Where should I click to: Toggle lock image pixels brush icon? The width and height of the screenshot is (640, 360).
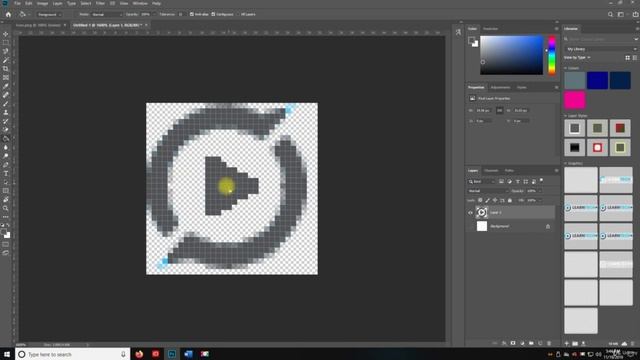(487, 200)
